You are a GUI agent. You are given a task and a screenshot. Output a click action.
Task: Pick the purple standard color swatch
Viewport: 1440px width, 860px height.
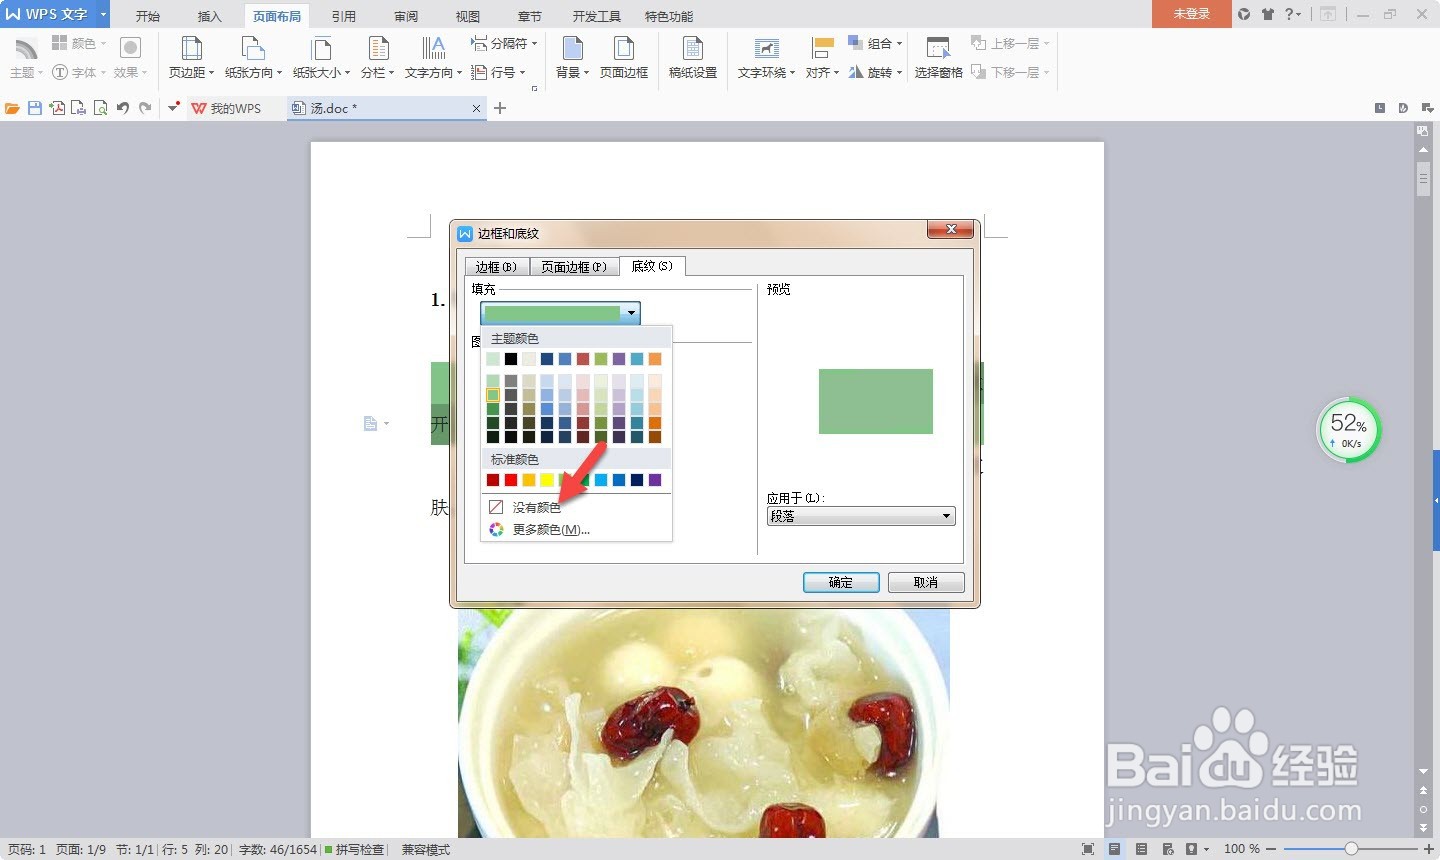click(x=655, y=480)
